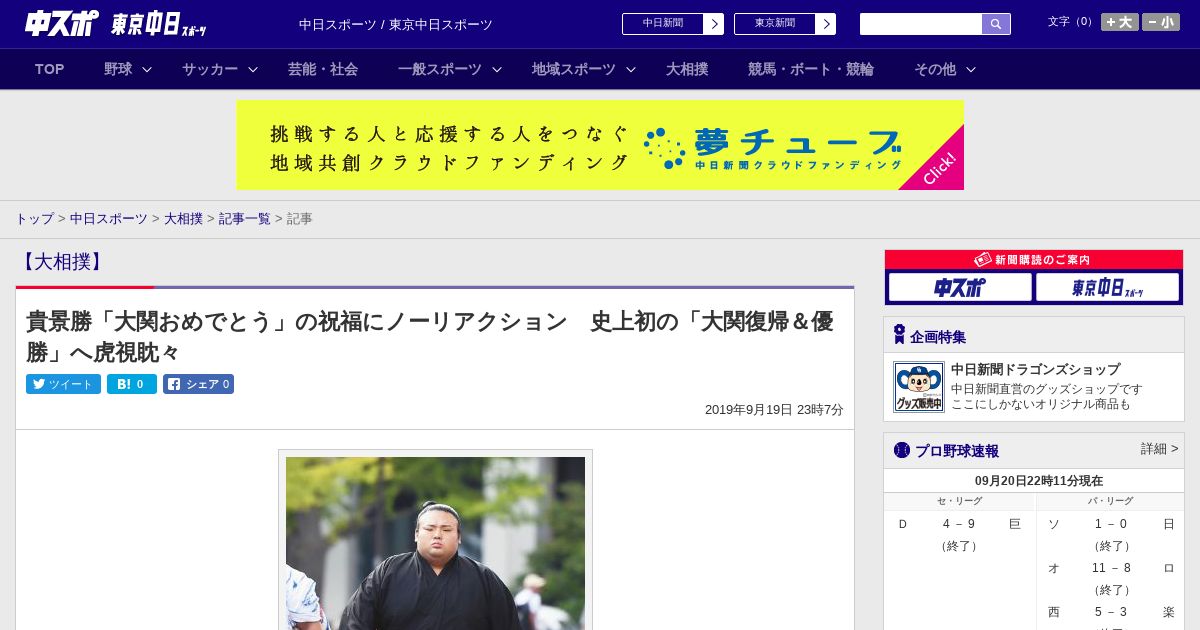Click the Chunichi Sports 中スポ logo in header
Viewport: 1200px width, 630px height.
click(x=61, y=23)
